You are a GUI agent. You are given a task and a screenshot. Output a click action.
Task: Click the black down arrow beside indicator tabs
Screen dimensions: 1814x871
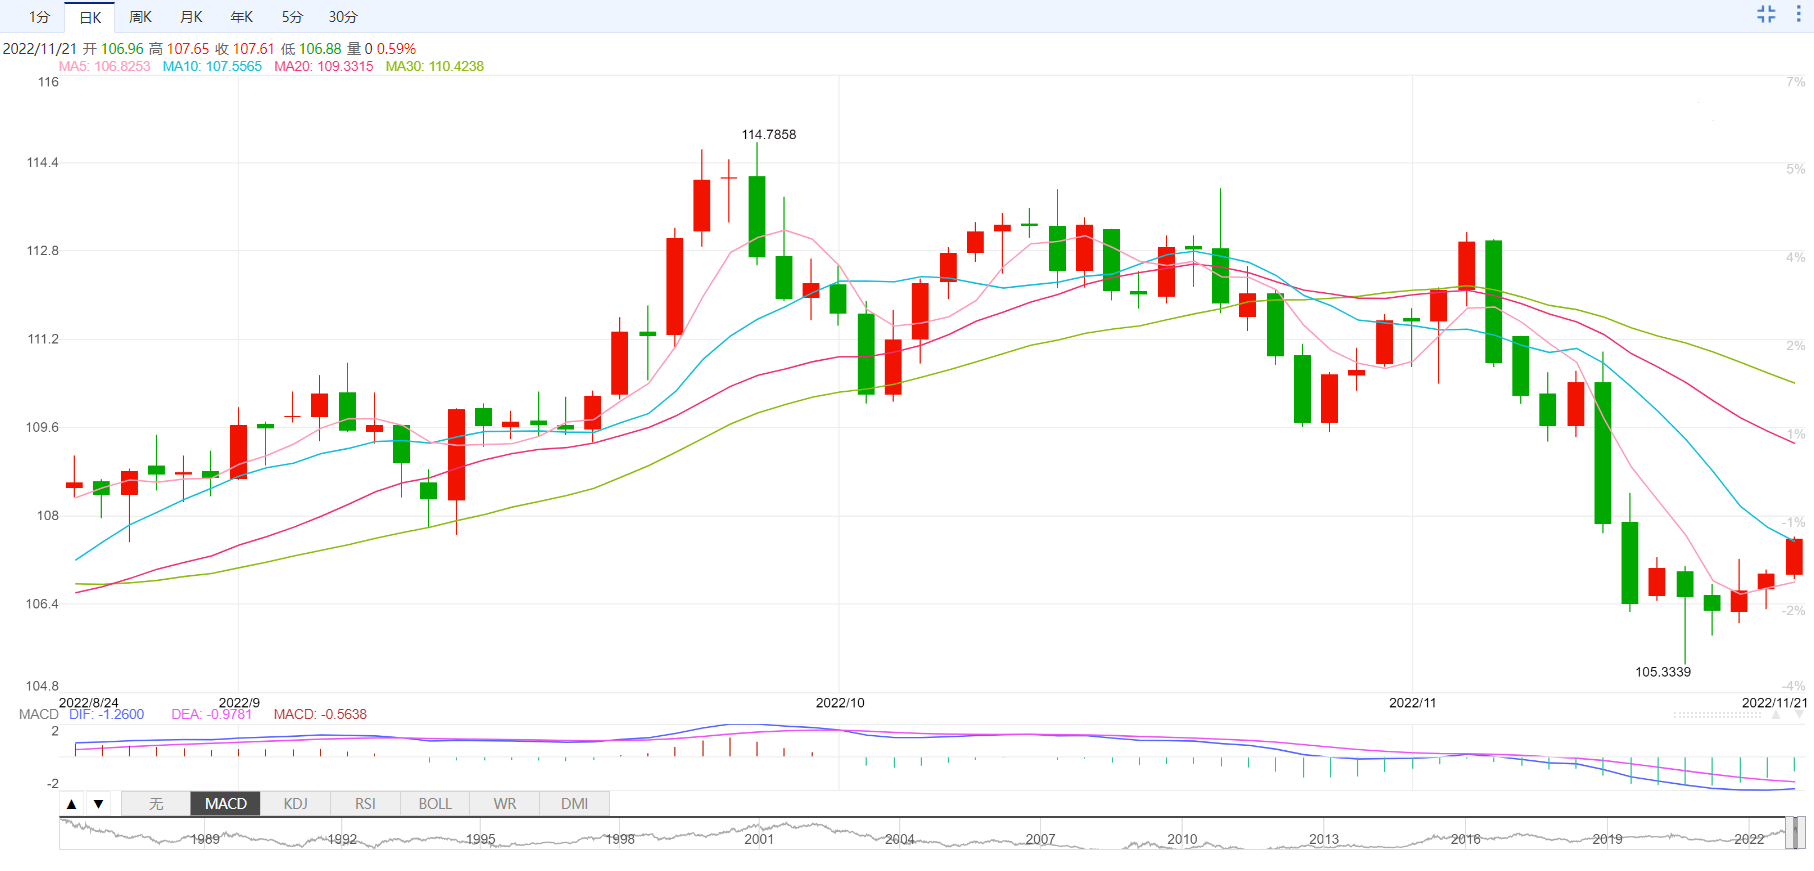pos(98,804)
